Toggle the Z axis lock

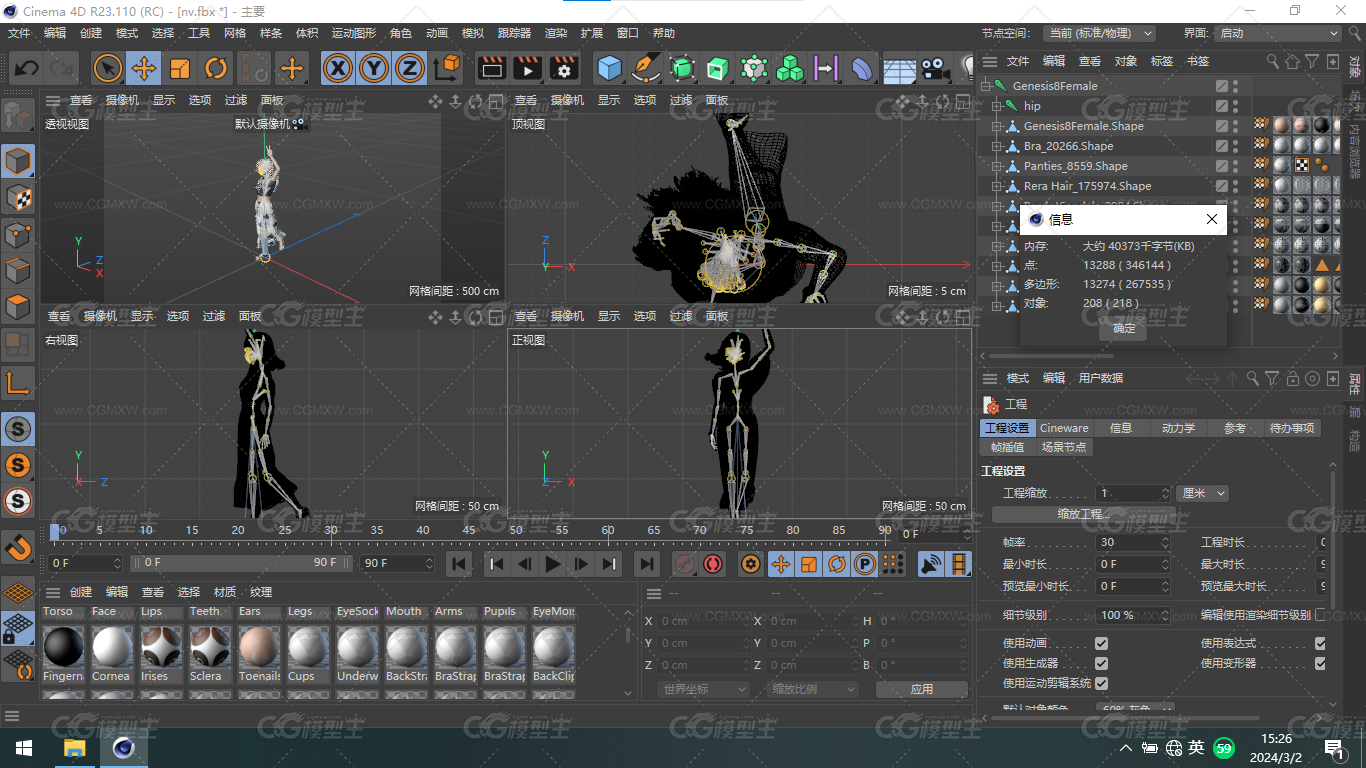pos(409,68)
